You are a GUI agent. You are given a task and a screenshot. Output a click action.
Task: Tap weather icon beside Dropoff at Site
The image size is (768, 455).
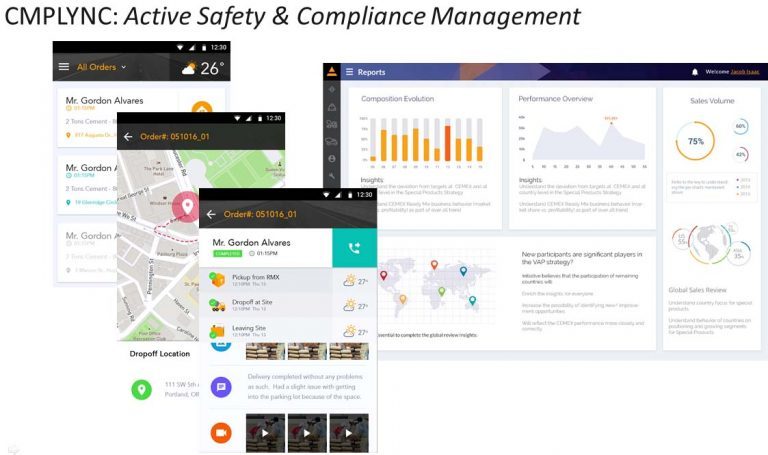[x=349, y=306]
